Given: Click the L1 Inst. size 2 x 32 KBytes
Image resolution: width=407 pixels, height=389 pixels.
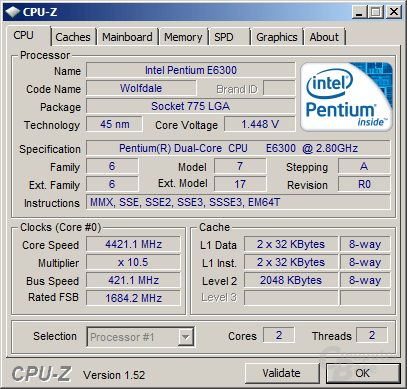Looking at the screenshot, I should click(291, 262).
